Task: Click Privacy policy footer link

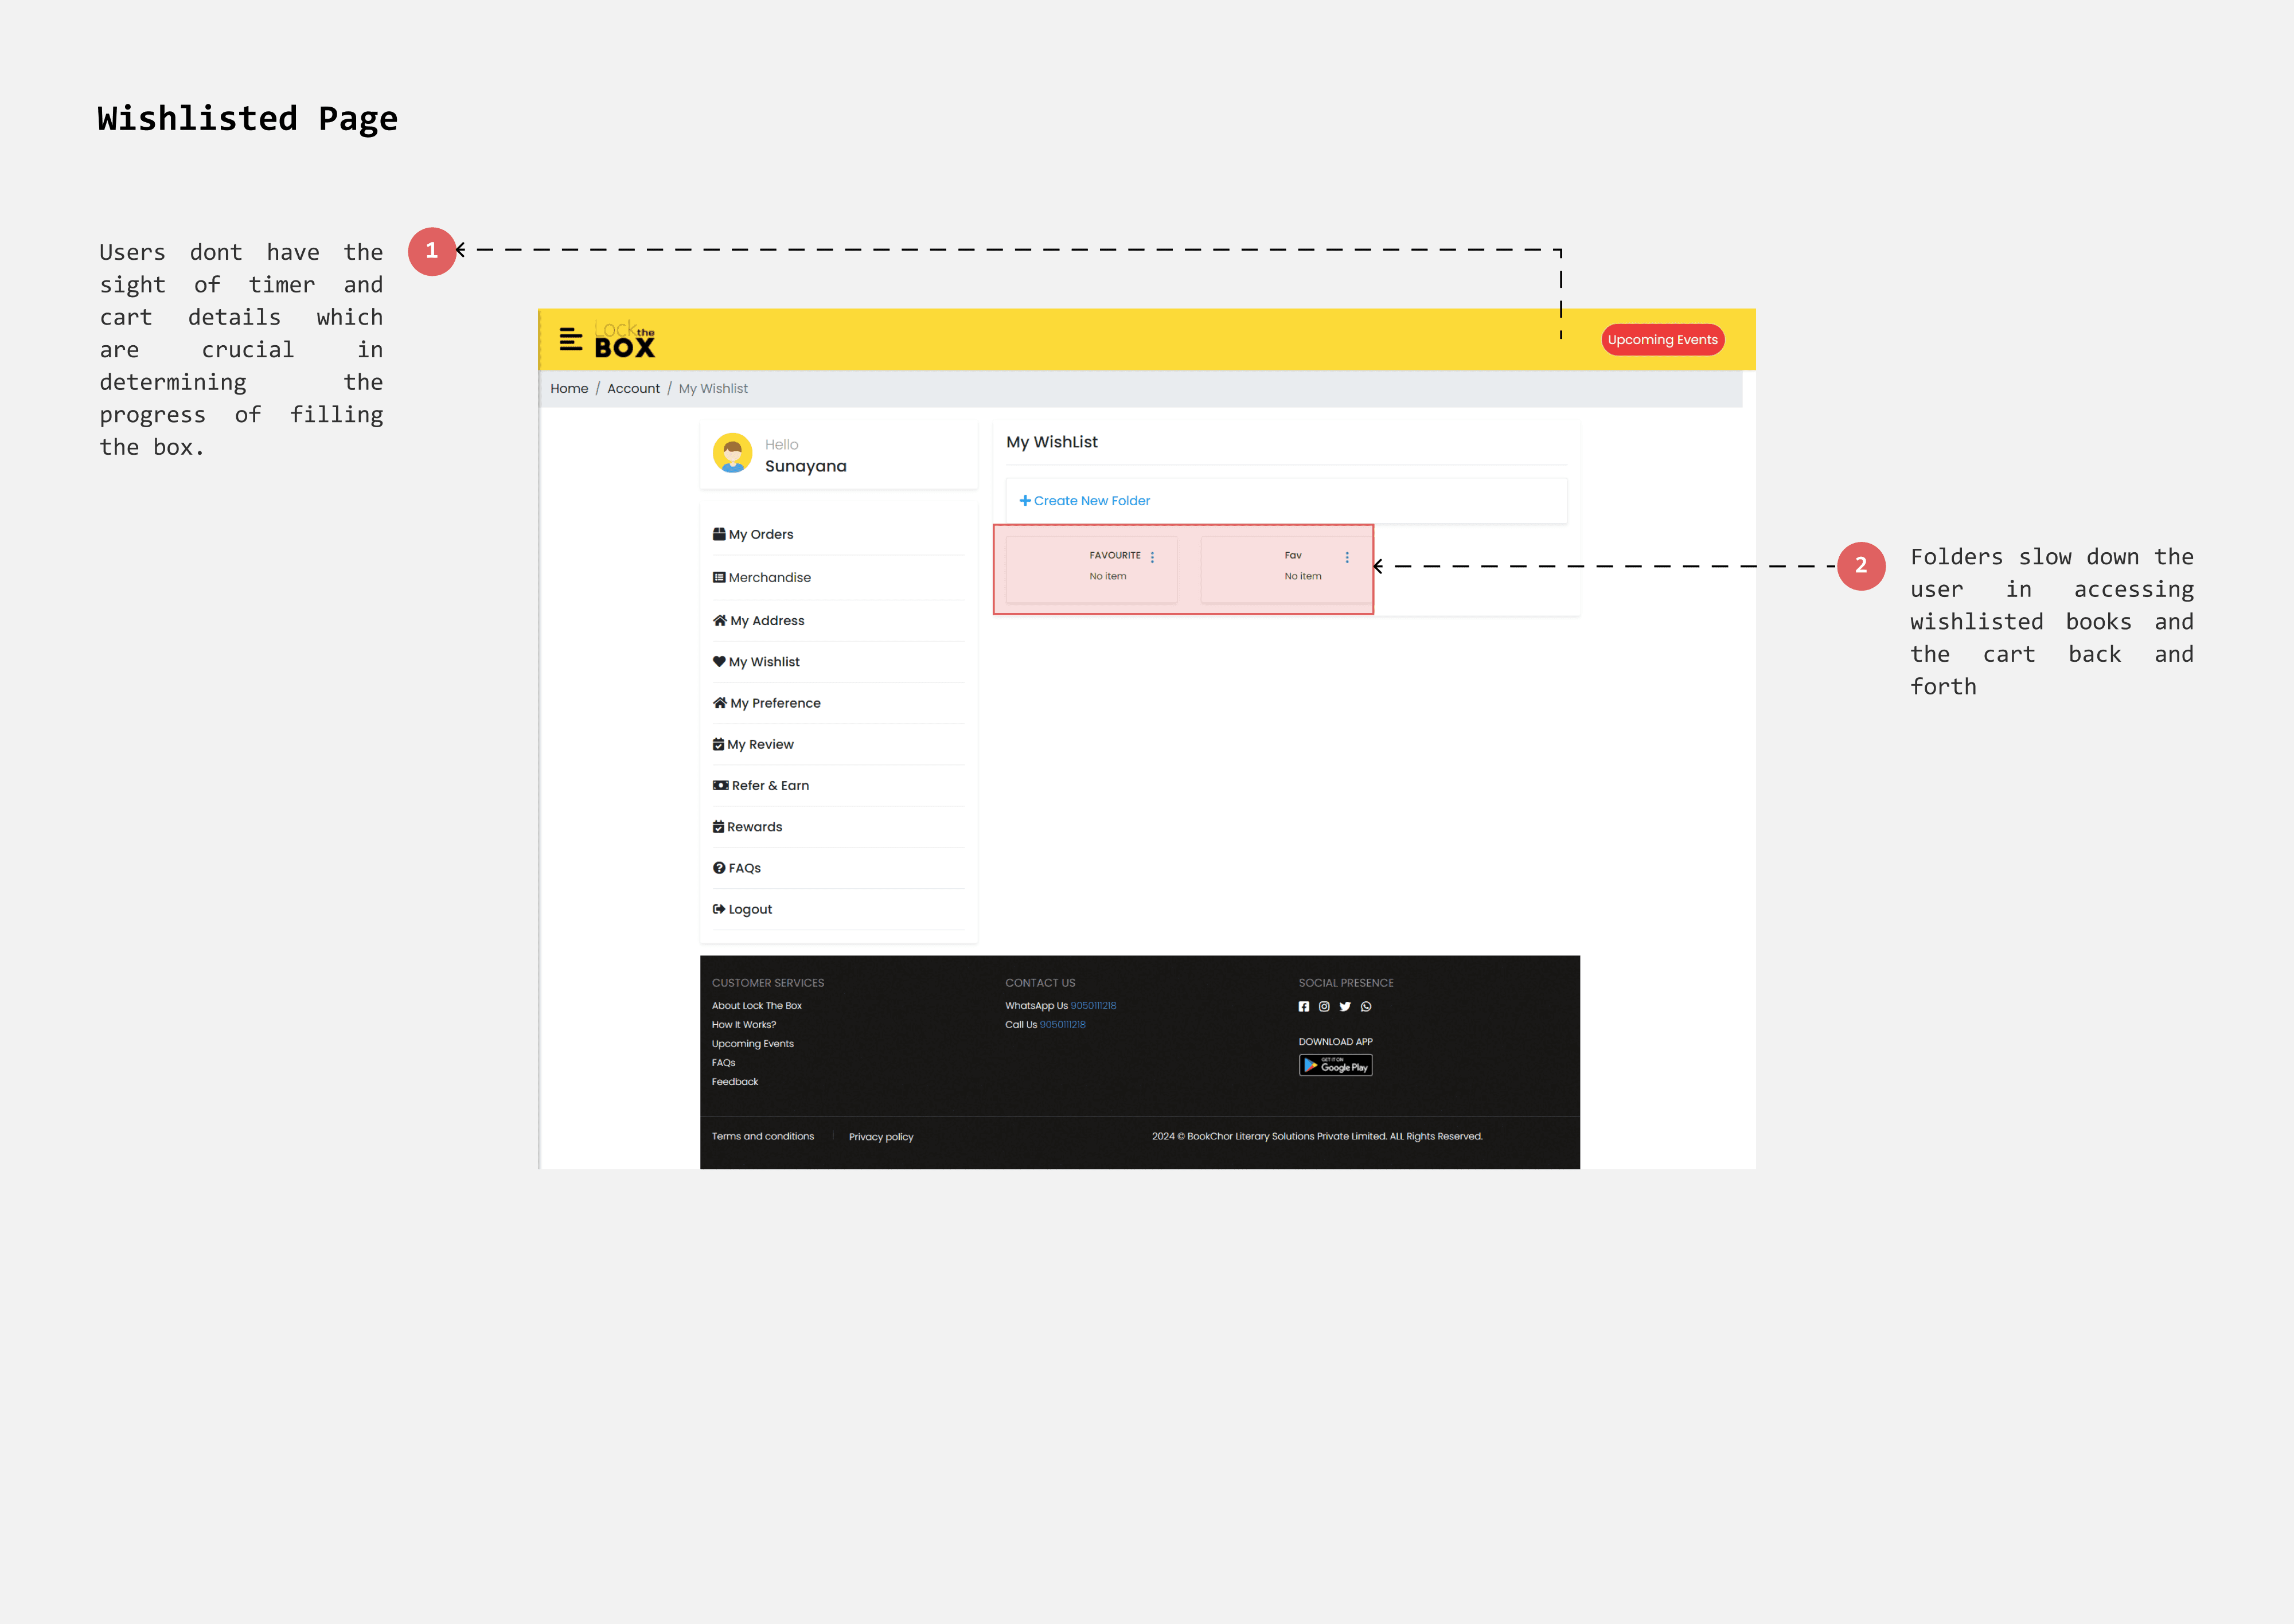Action: (x=881, y=1137)
